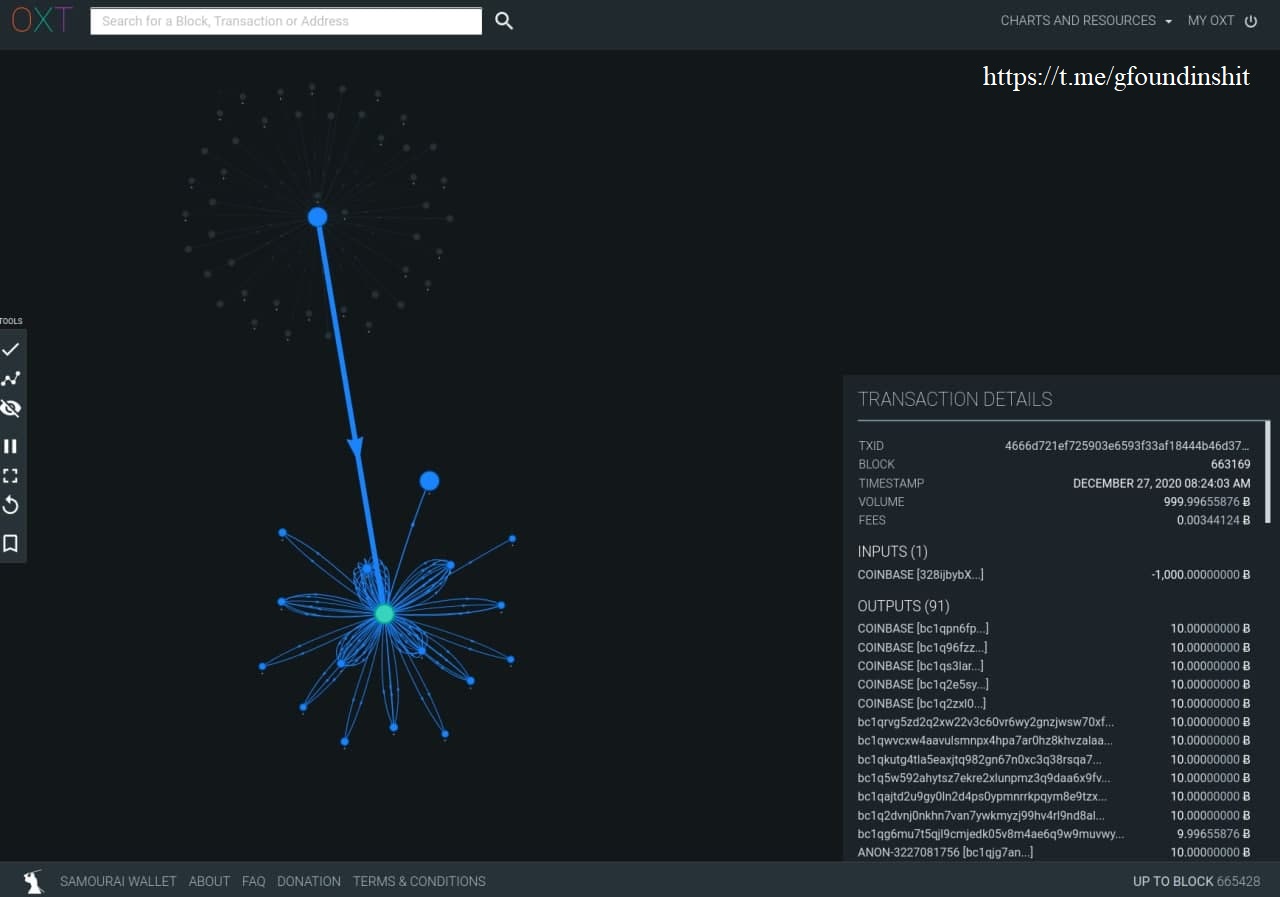
Task: Bookmark this transaction graph
Action: tap(11, 543)
